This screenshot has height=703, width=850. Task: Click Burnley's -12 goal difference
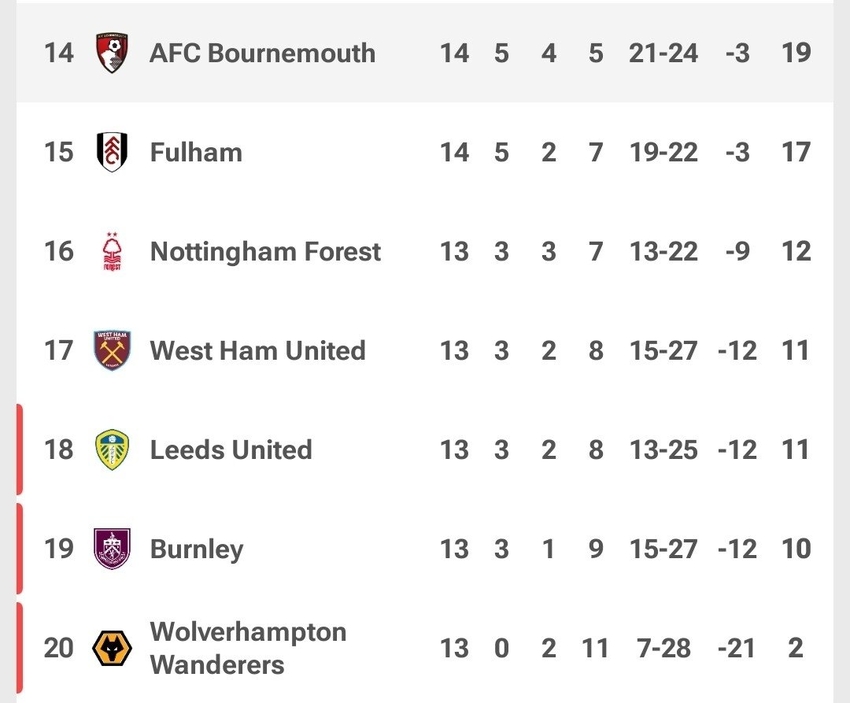tap(737, 548)
